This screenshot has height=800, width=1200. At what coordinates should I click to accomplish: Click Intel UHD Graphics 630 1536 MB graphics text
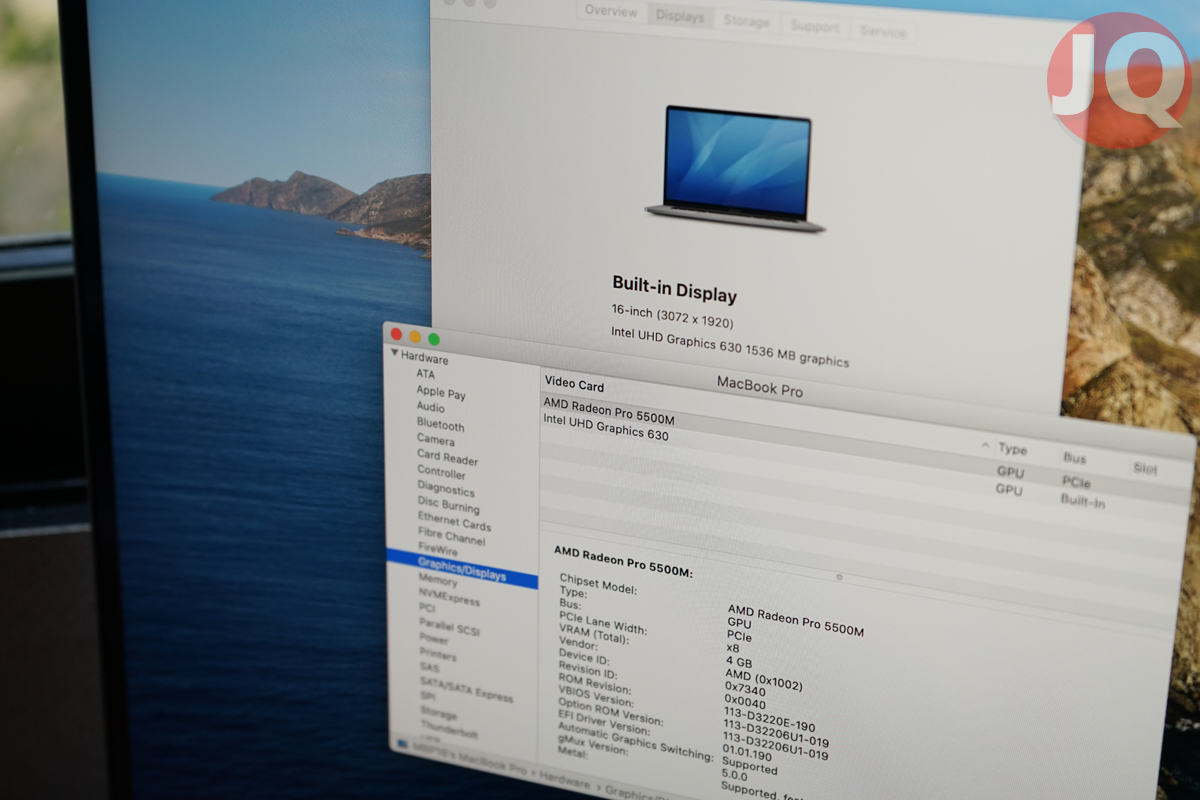pos(730,346)
